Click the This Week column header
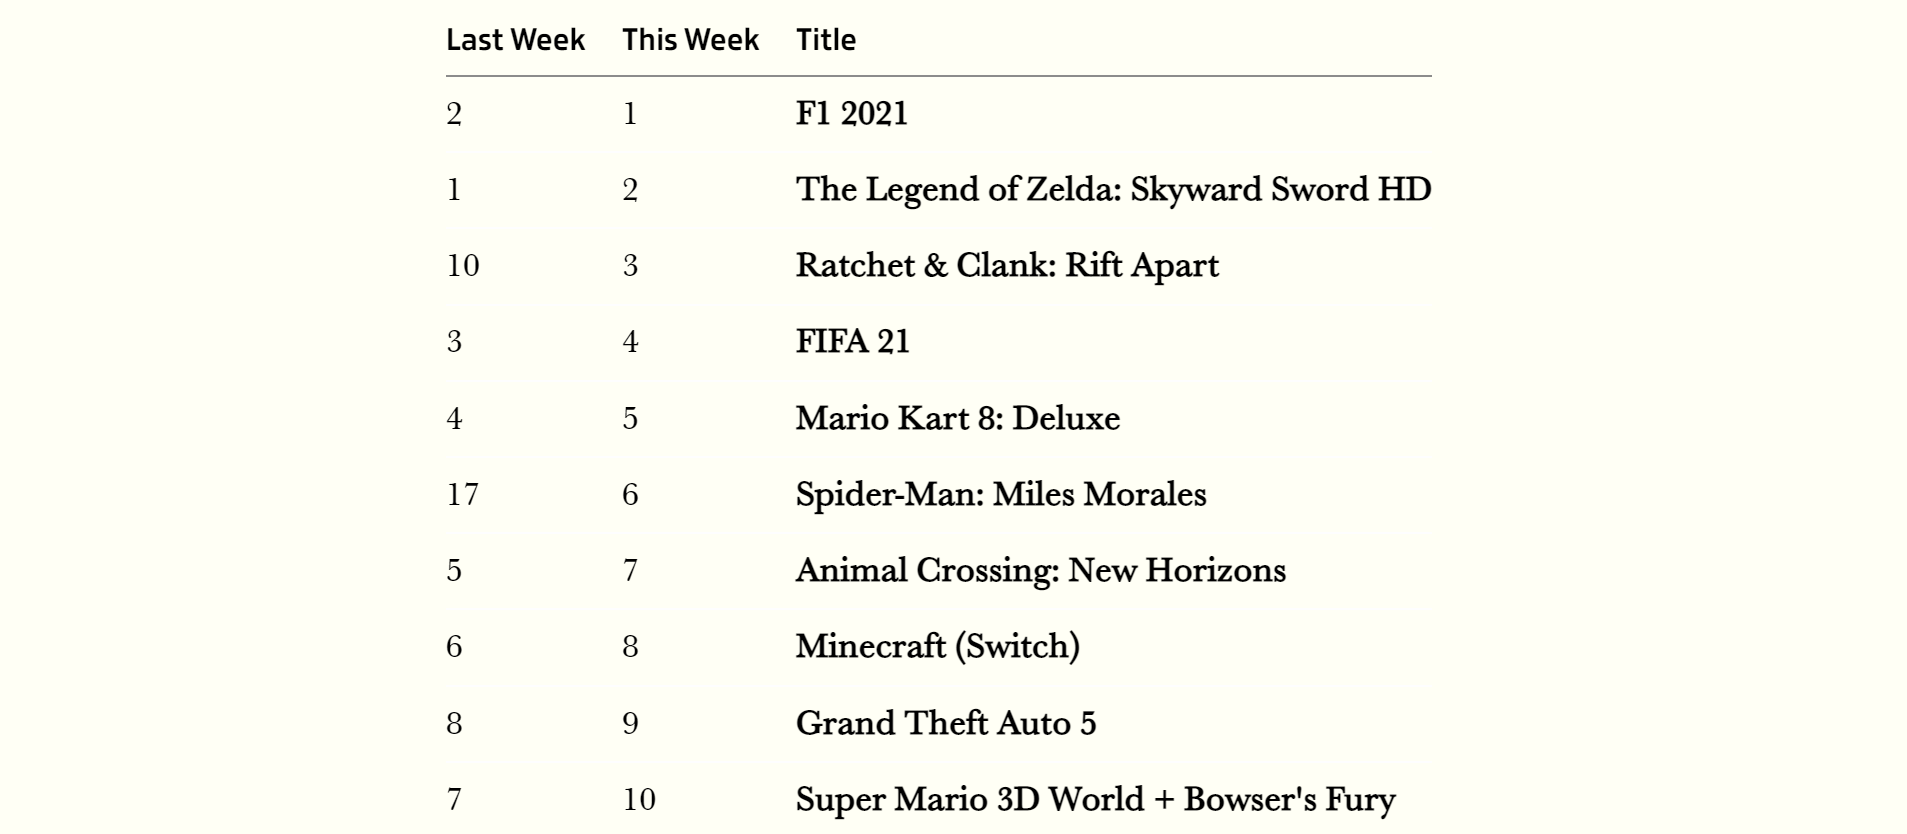Image resolution: width=1907 pixels, height=834 pixels. [690, 40]
